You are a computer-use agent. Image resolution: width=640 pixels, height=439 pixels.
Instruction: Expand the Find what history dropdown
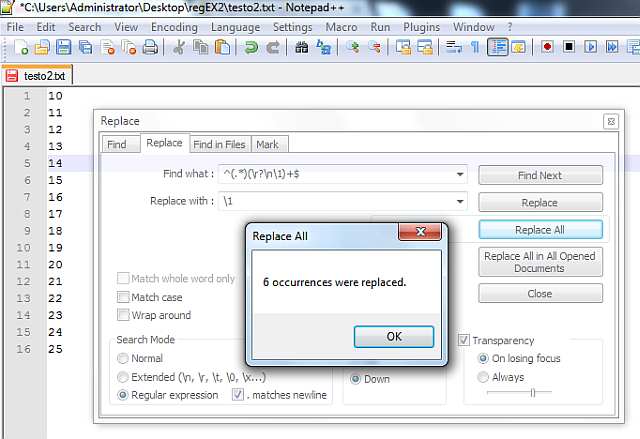tap(460, 174)
